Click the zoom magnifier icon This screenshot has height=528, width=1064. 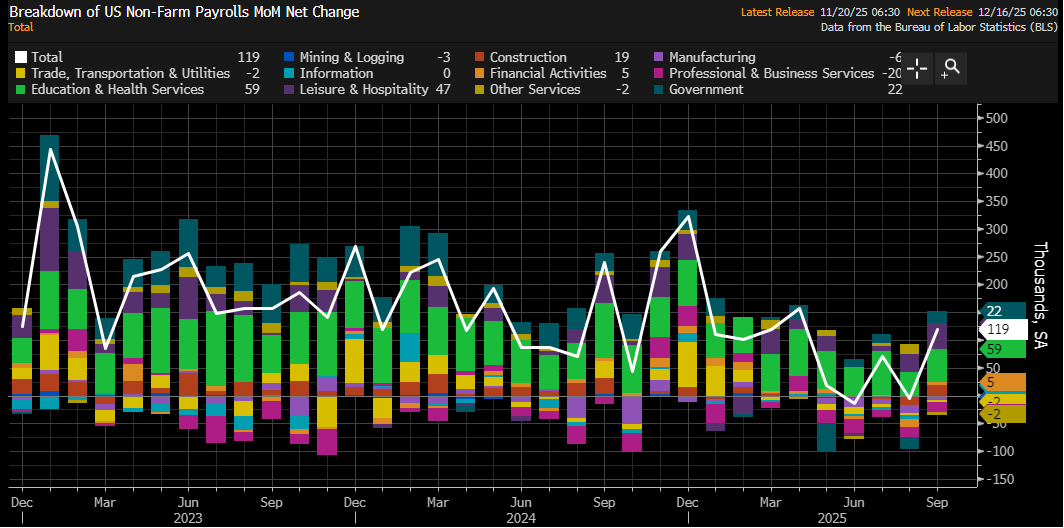(x=951, y=68)
